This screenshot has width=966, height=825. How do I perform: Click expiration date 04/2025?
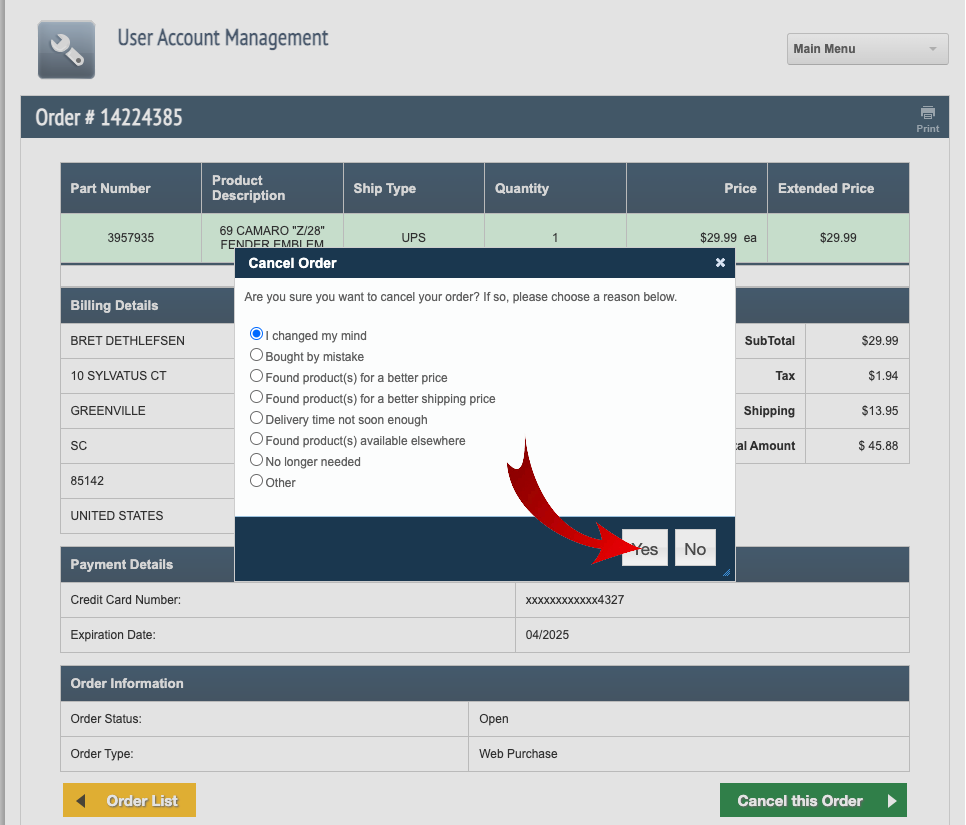click(547, 635)
